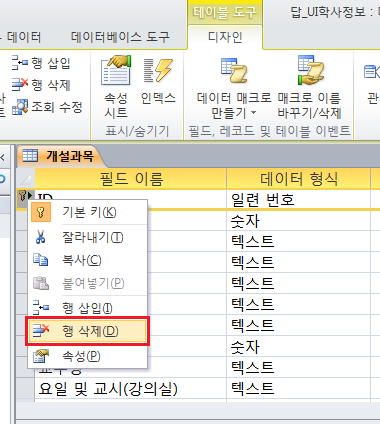Screen dimensions: 380x424
Task: Choose 행 삭제(D) in the context menu
Action: (x=87, y=331)
